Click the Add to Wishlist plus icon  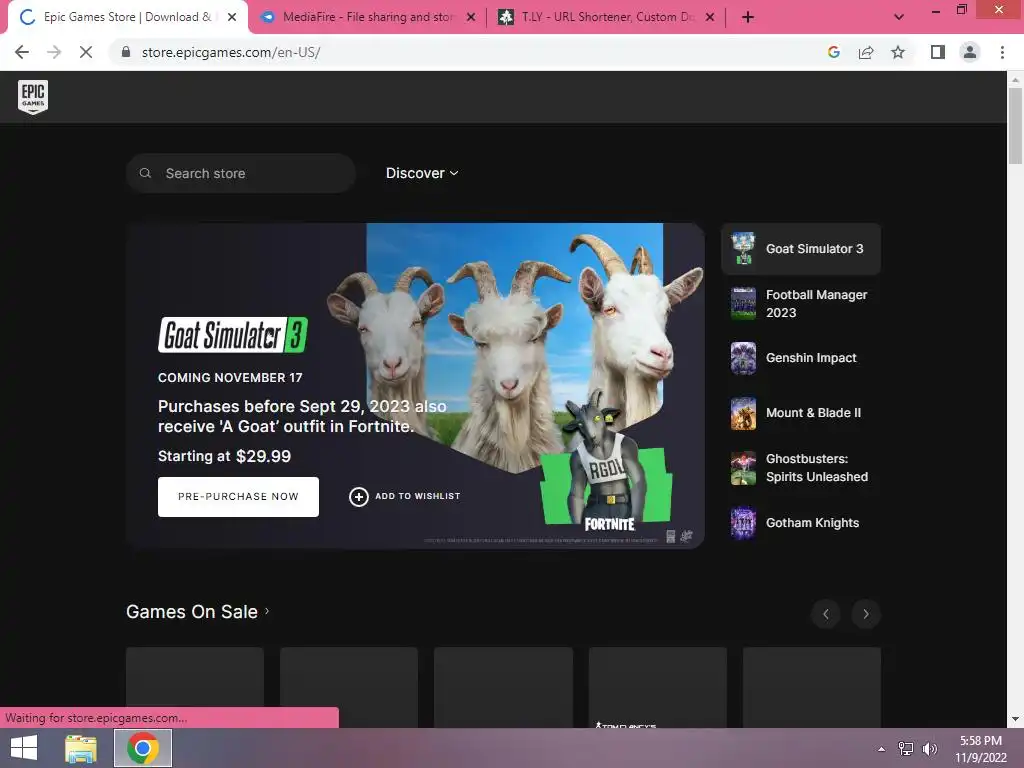(359, 496)
